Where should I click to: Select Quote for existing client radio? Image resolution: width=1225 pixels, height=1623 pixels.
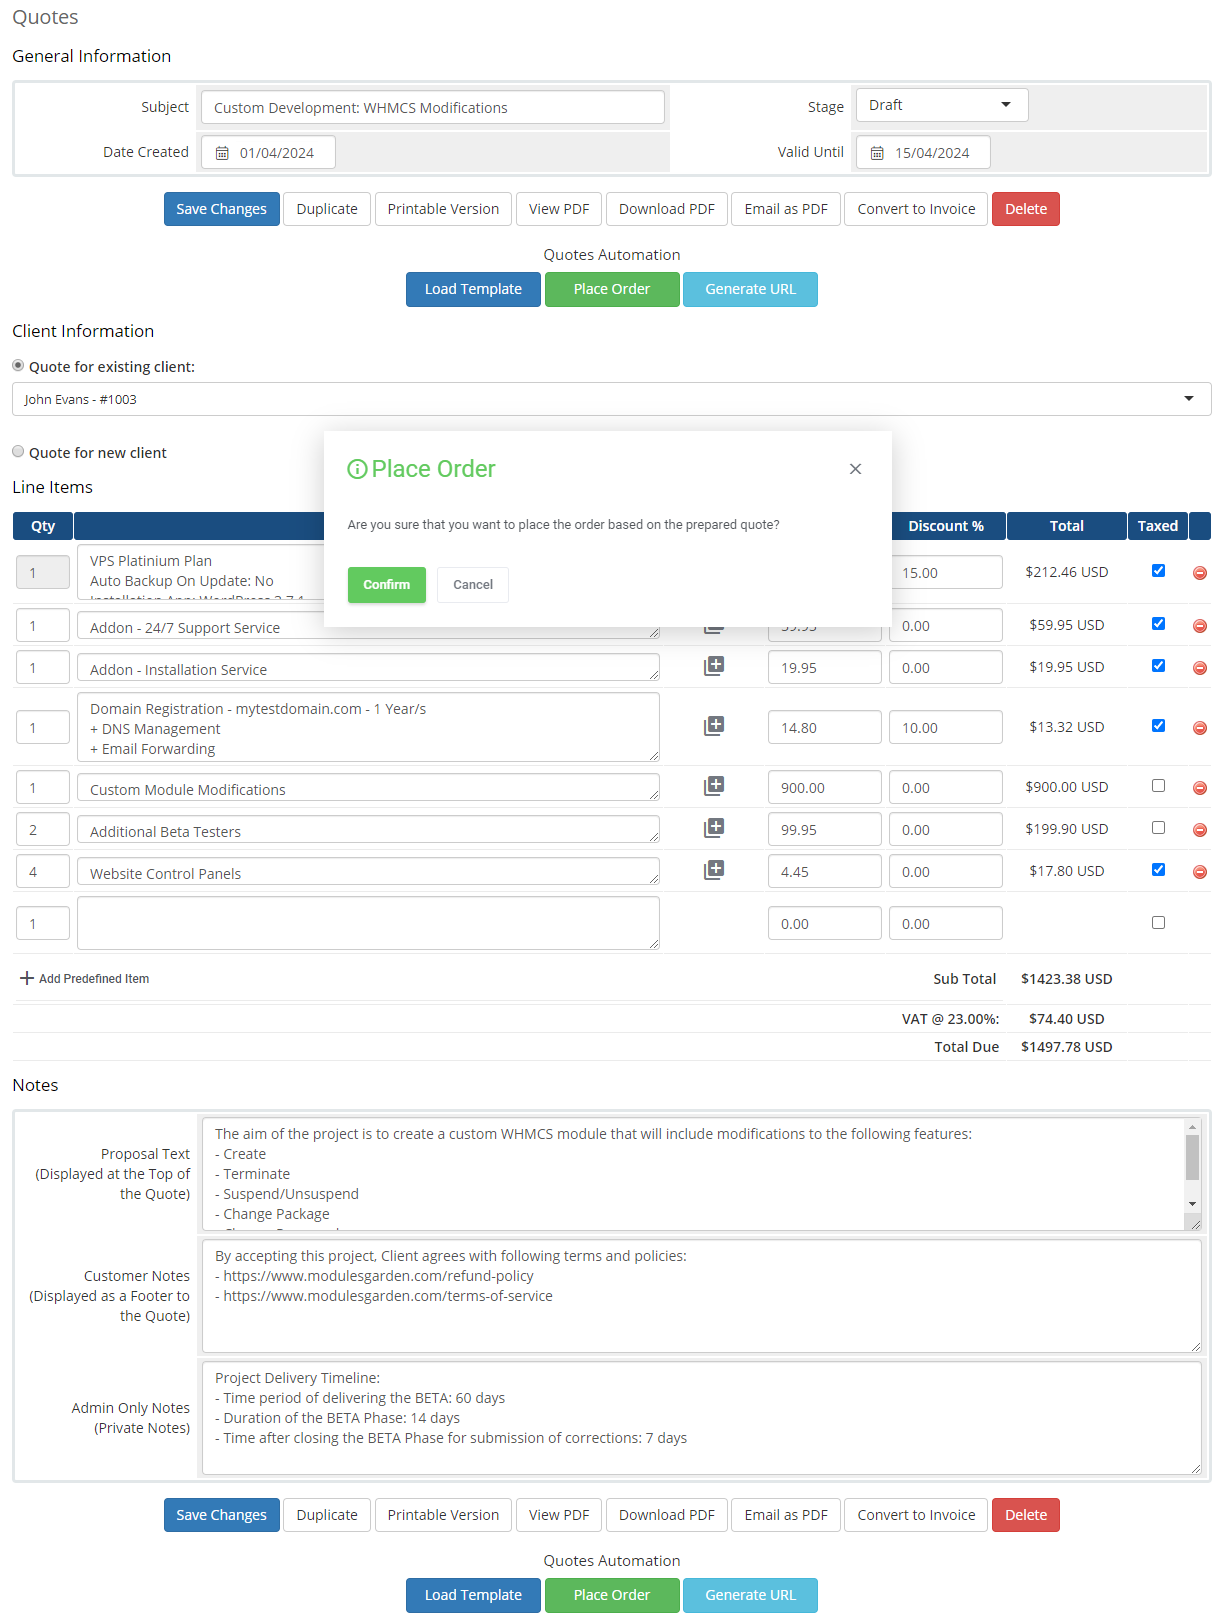18,366
